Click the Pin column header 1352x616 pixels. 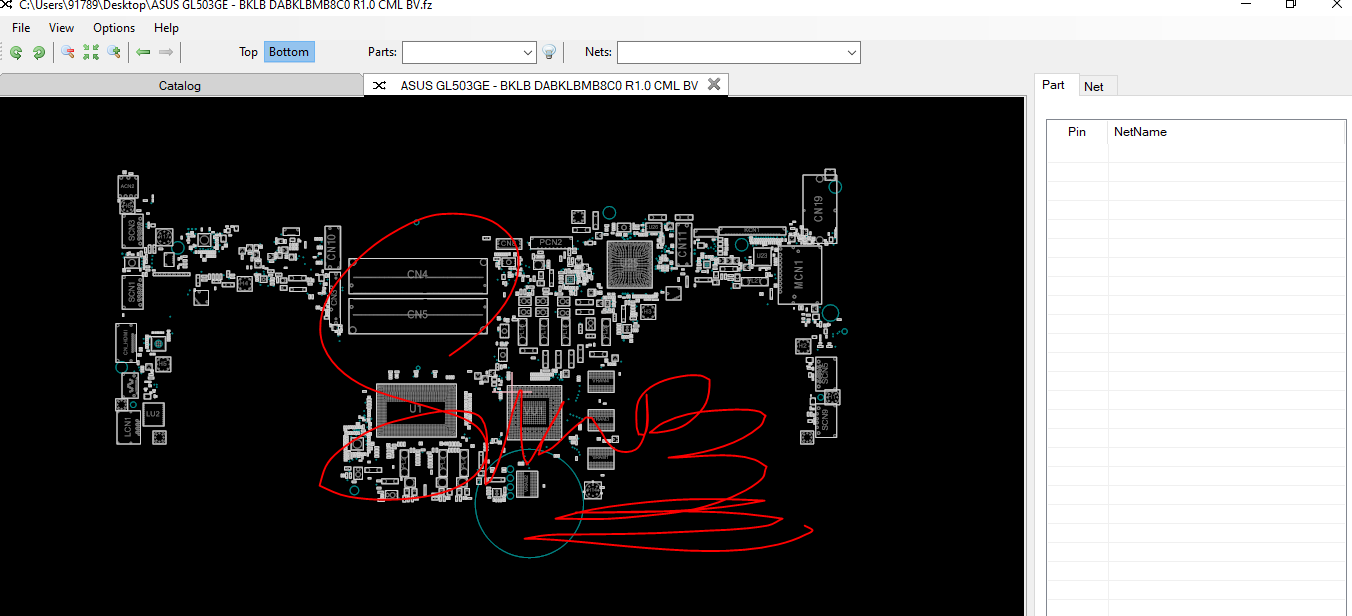pyautogui.click(x=1077, y=132)
